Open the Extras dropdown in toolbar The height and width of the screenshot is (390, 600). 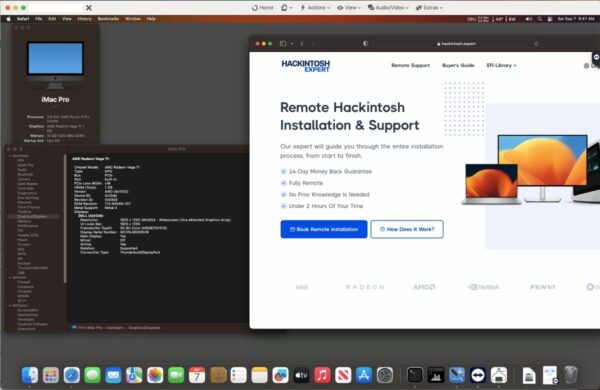[429, 8]
